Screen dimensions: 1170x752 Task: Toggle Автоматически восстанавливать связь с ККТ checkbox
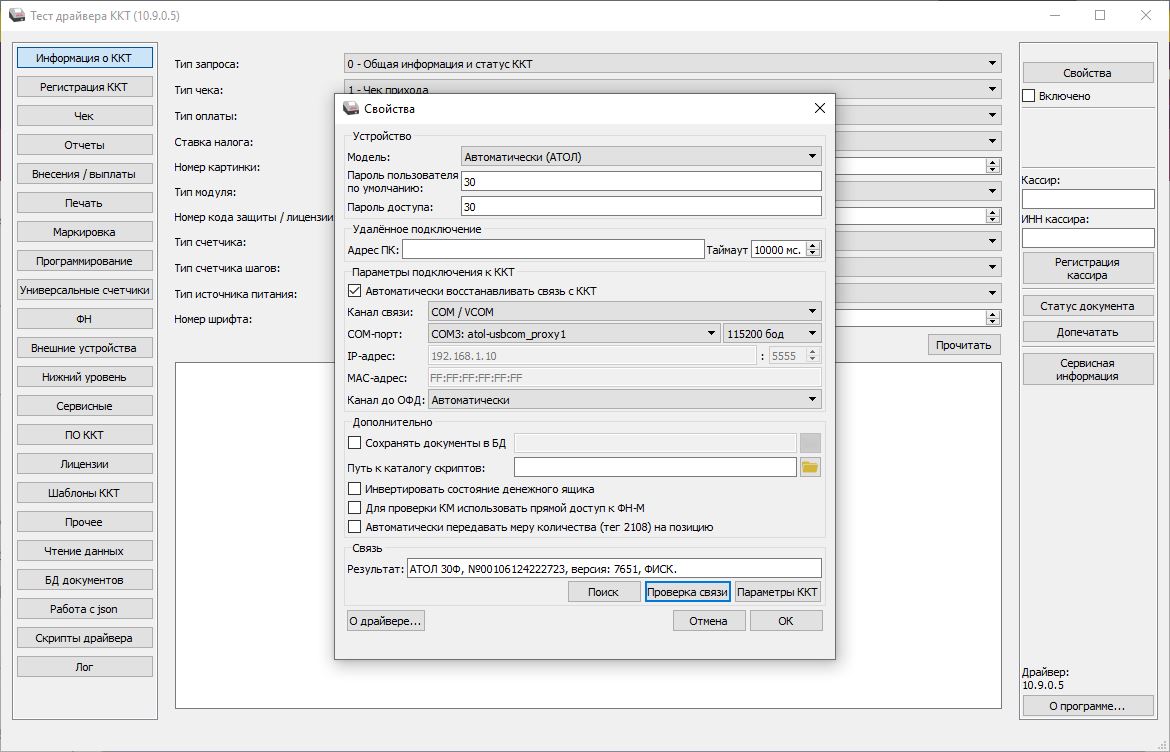point(354,291)
